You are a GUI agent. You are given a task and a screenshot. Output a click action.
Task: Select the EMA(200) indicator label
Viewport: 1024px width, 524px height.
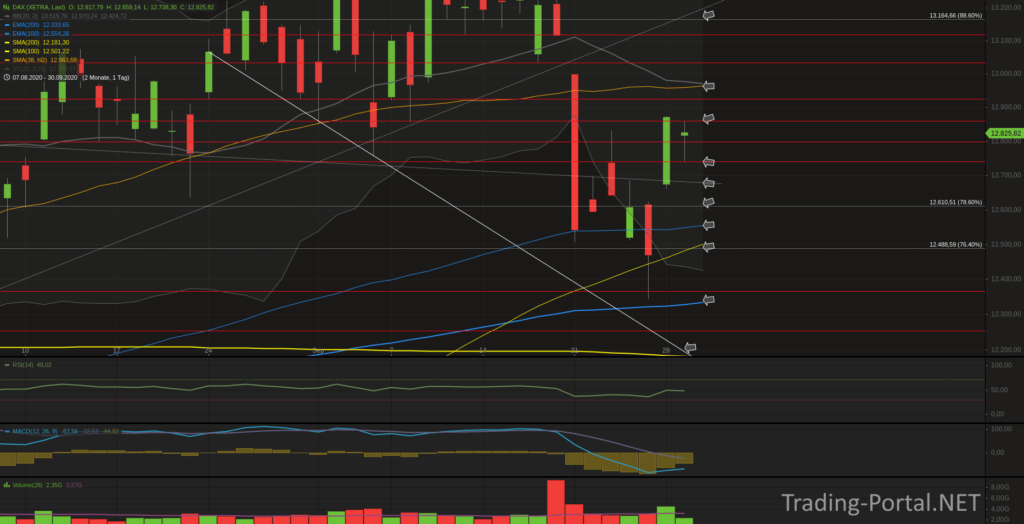pyautogui.click(x=26, y=25)
